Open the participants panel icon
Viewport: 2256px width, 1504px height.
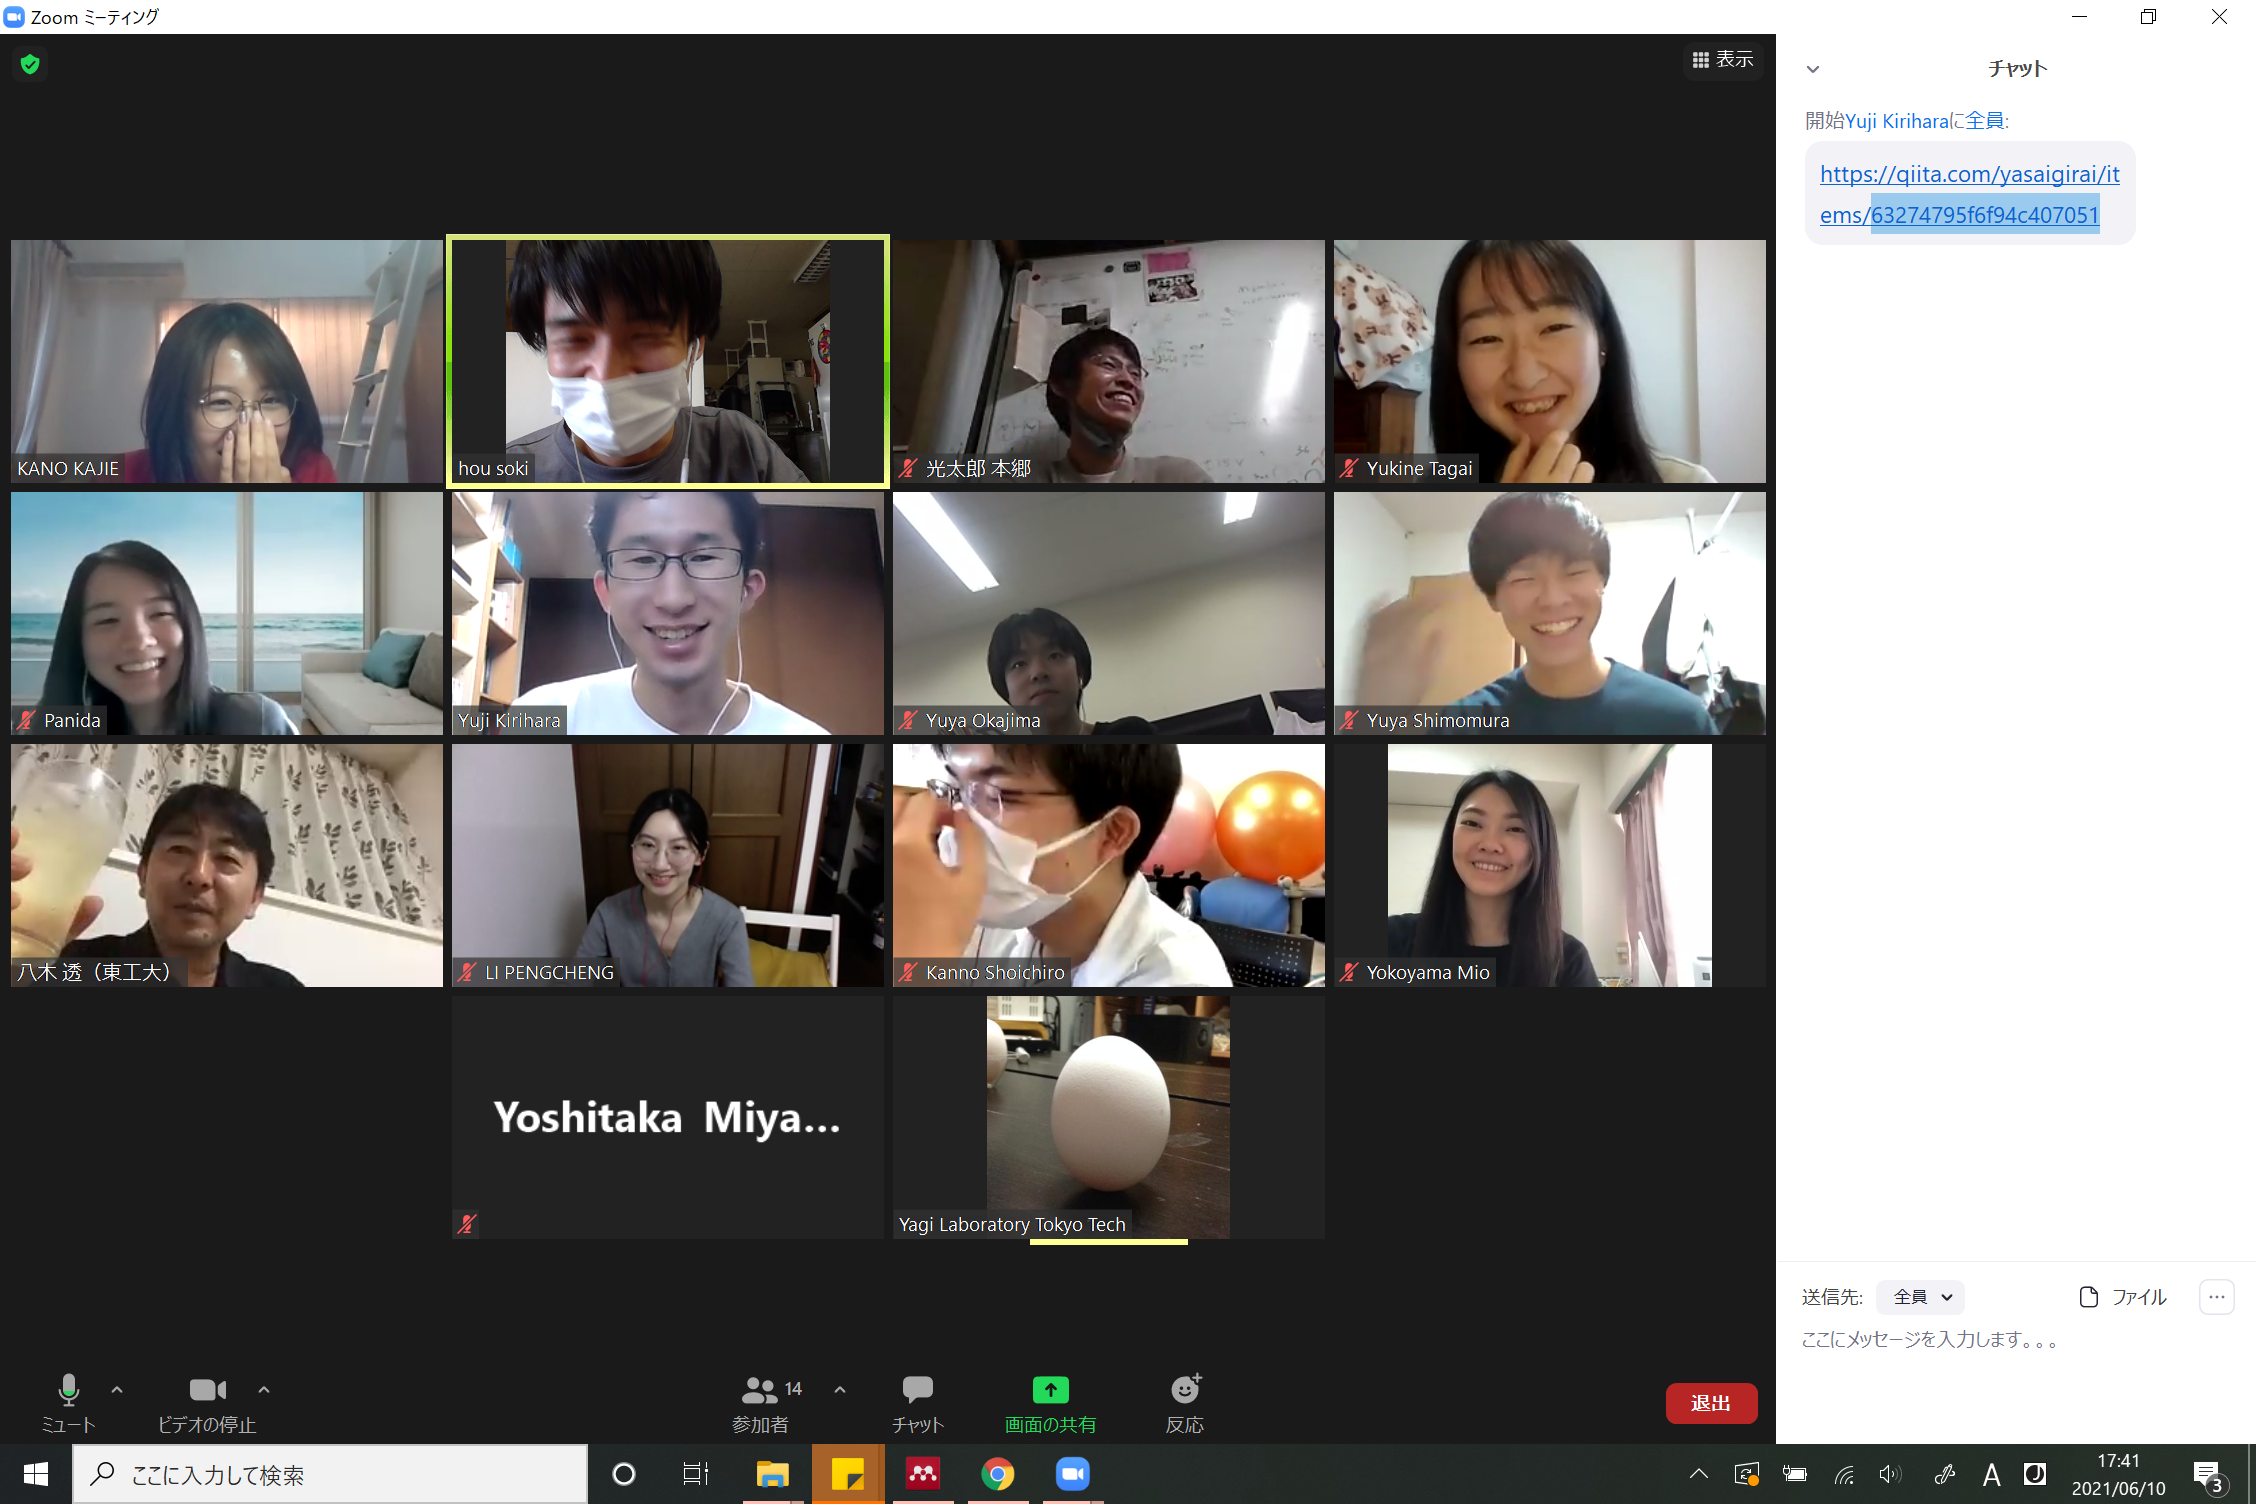point(760,1391)
